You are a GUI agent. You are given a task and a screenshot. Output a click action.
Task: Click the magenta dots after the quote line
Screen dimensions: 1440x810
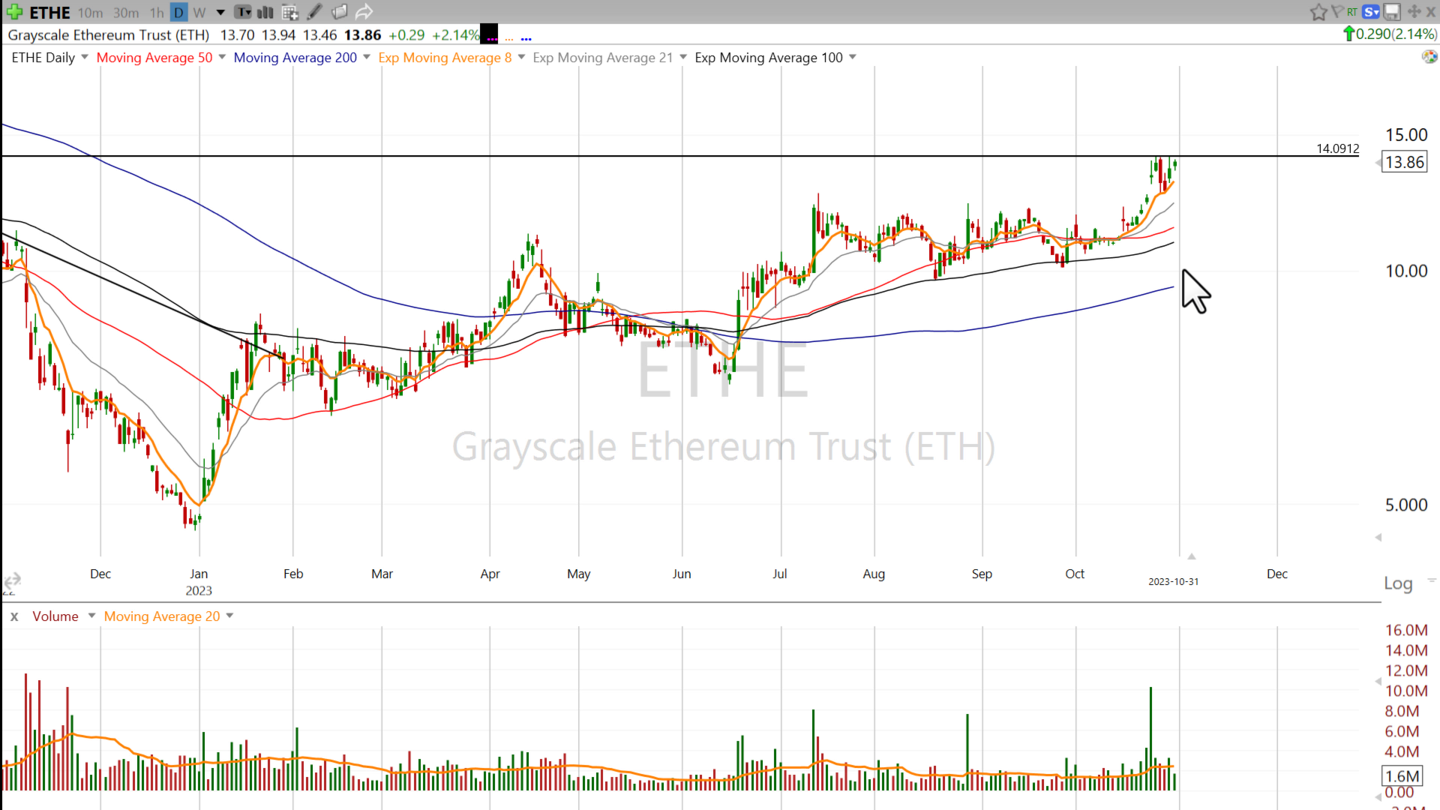492,39
